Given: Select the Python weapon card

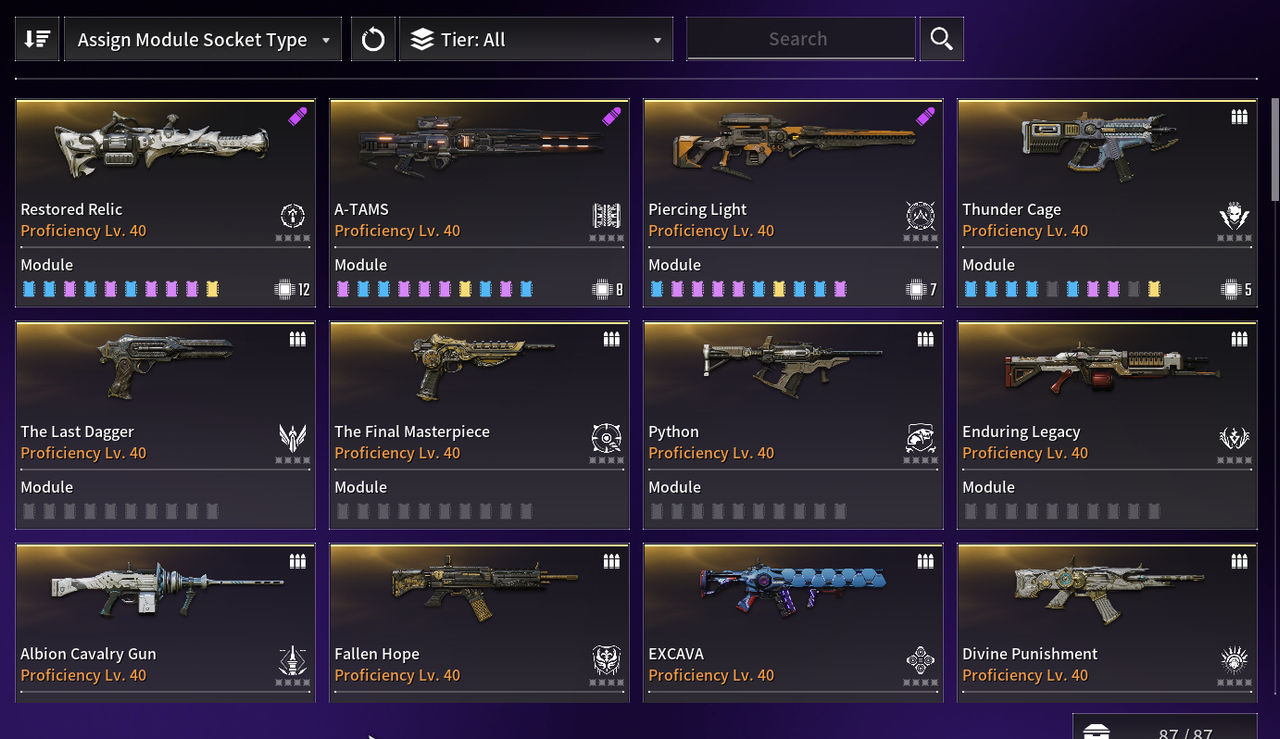Looking at the screenshot, I should (793, 425).
